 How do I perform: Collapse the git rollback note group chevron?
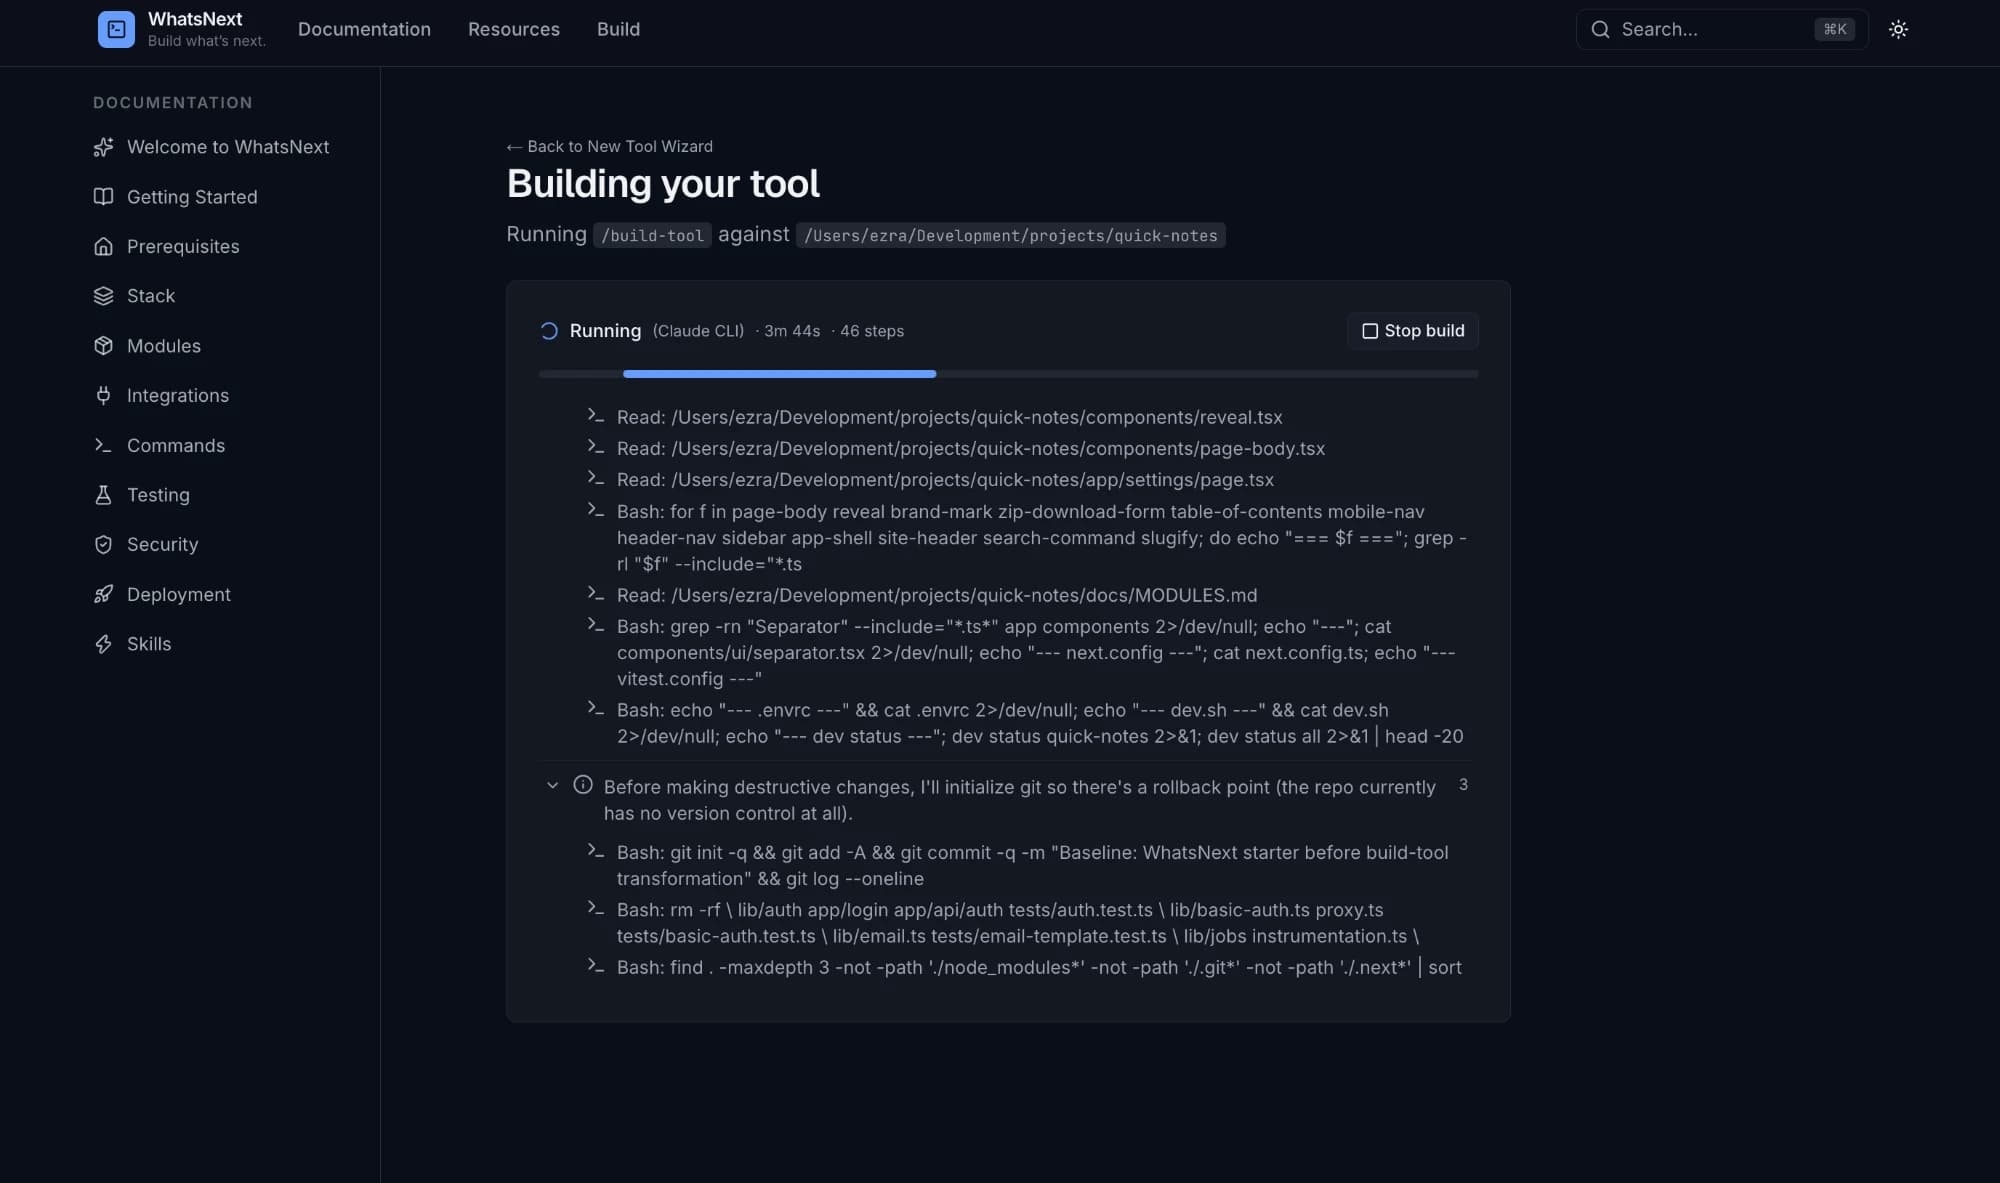click(x=552, y=786)
